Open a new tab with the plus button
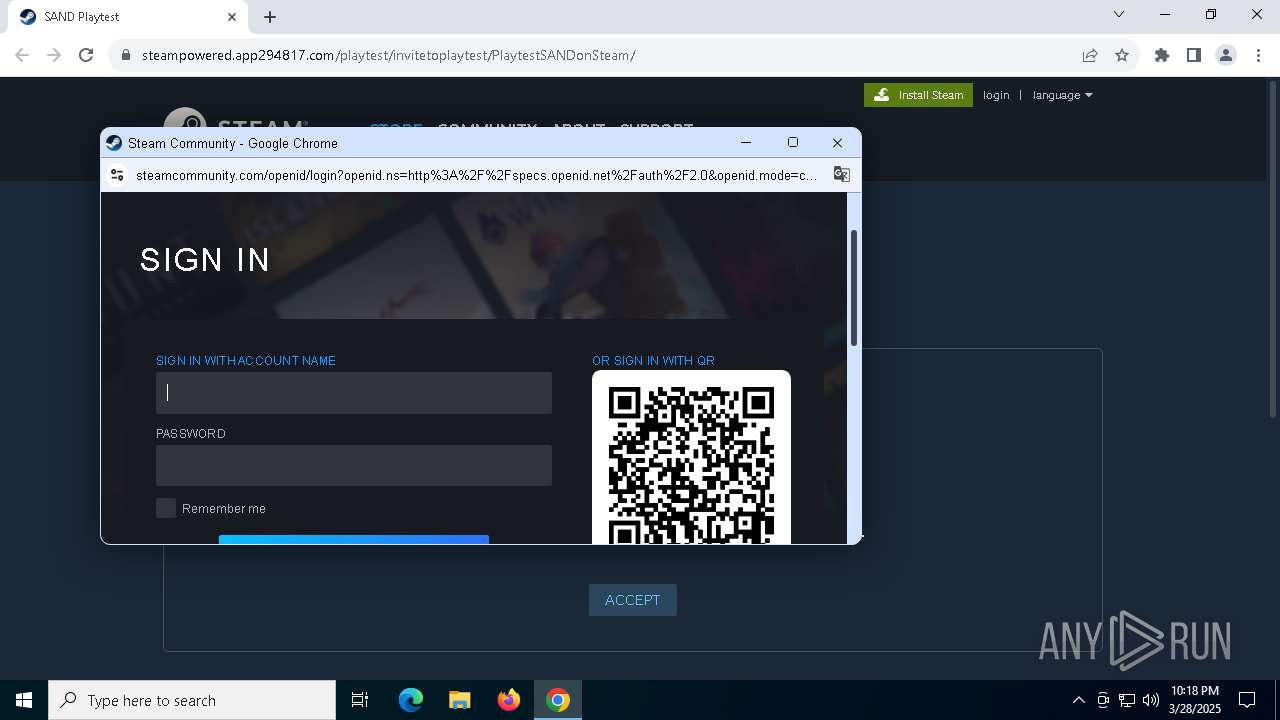 [x=270, y=17]
